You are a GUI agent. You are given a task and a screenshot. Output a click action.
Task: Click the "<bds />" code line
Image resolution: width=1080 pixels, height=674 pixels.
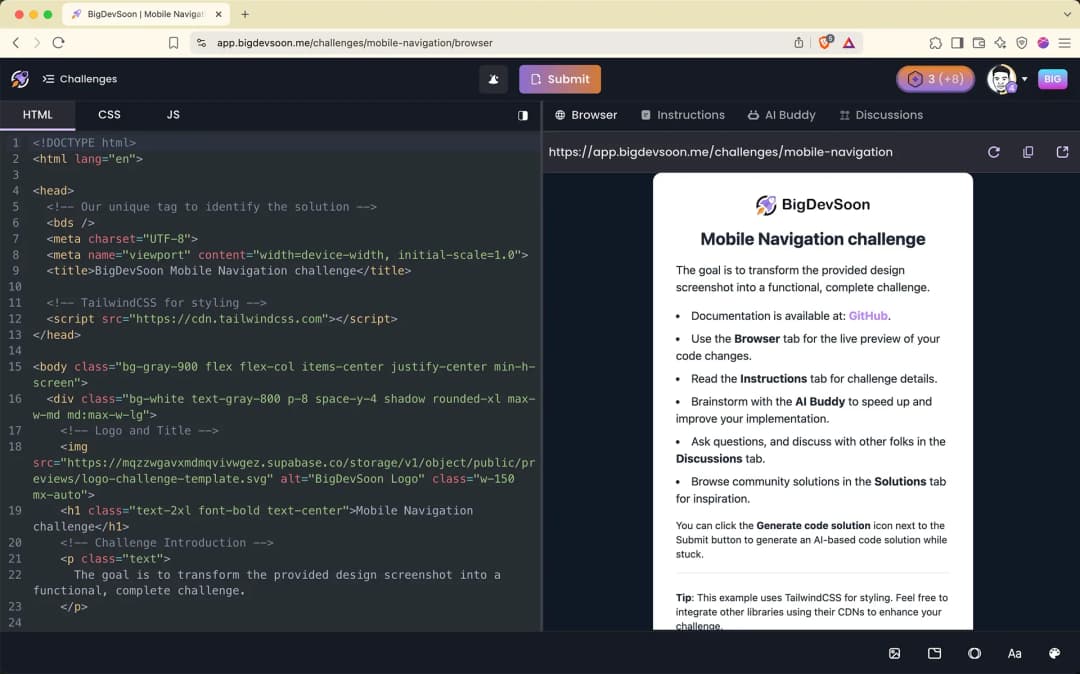[x=70, y=222]
